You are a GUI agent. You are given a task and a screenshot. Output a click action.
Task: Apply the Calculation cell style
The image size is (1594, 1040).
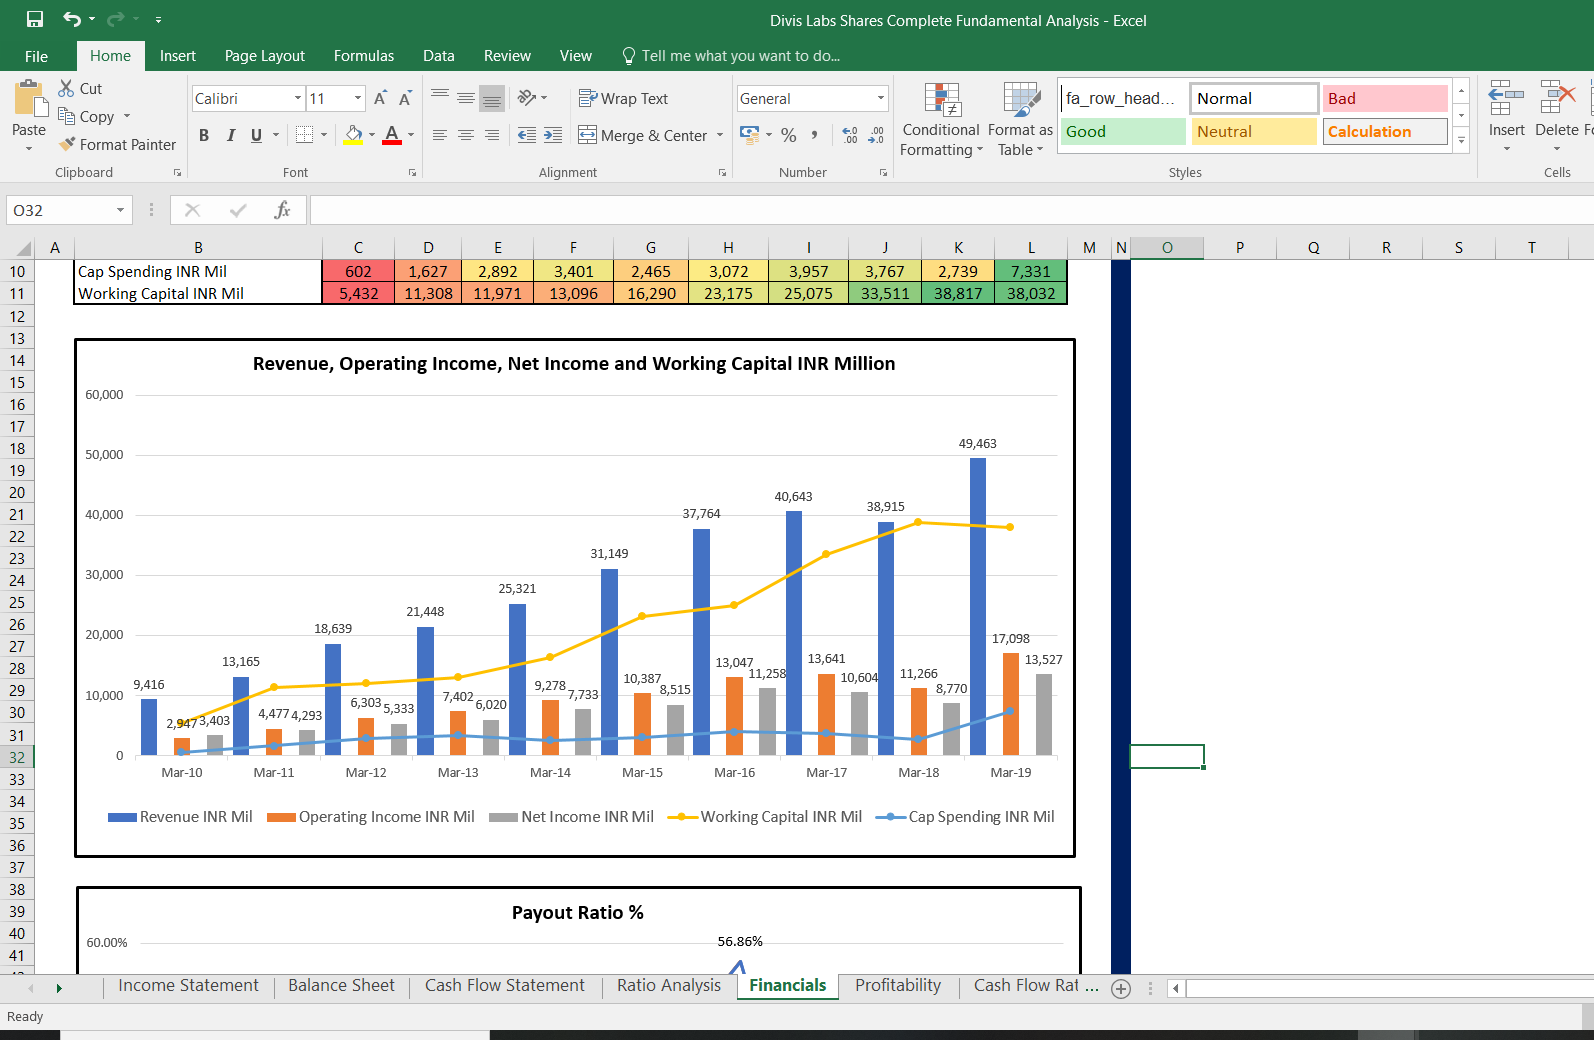1385,132
